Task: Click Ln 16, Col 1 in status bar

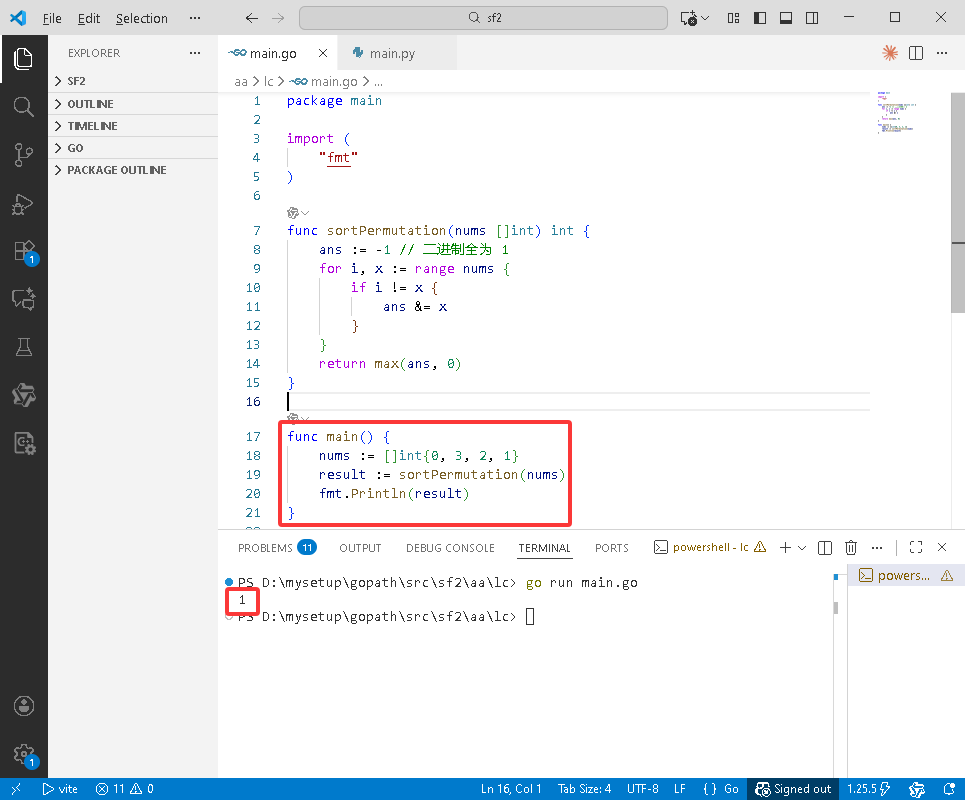Action: point(511,789)
